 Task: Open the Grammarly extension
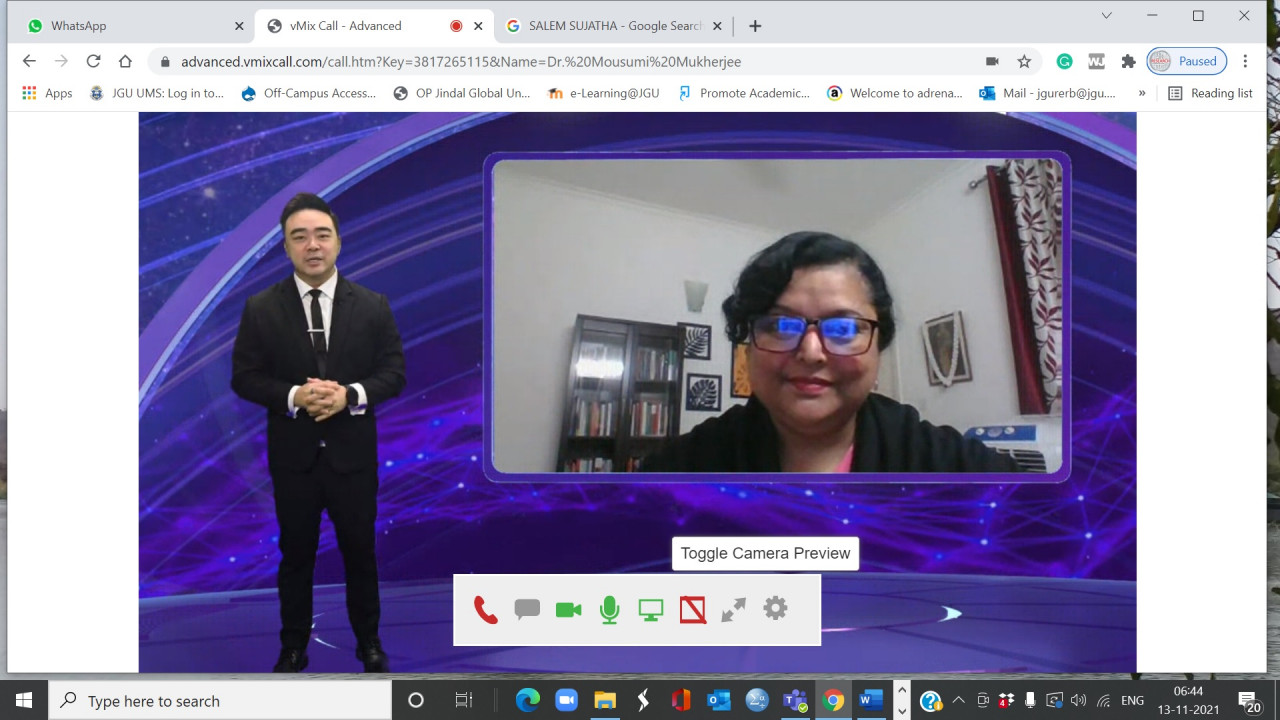(x=1065, y=61)
